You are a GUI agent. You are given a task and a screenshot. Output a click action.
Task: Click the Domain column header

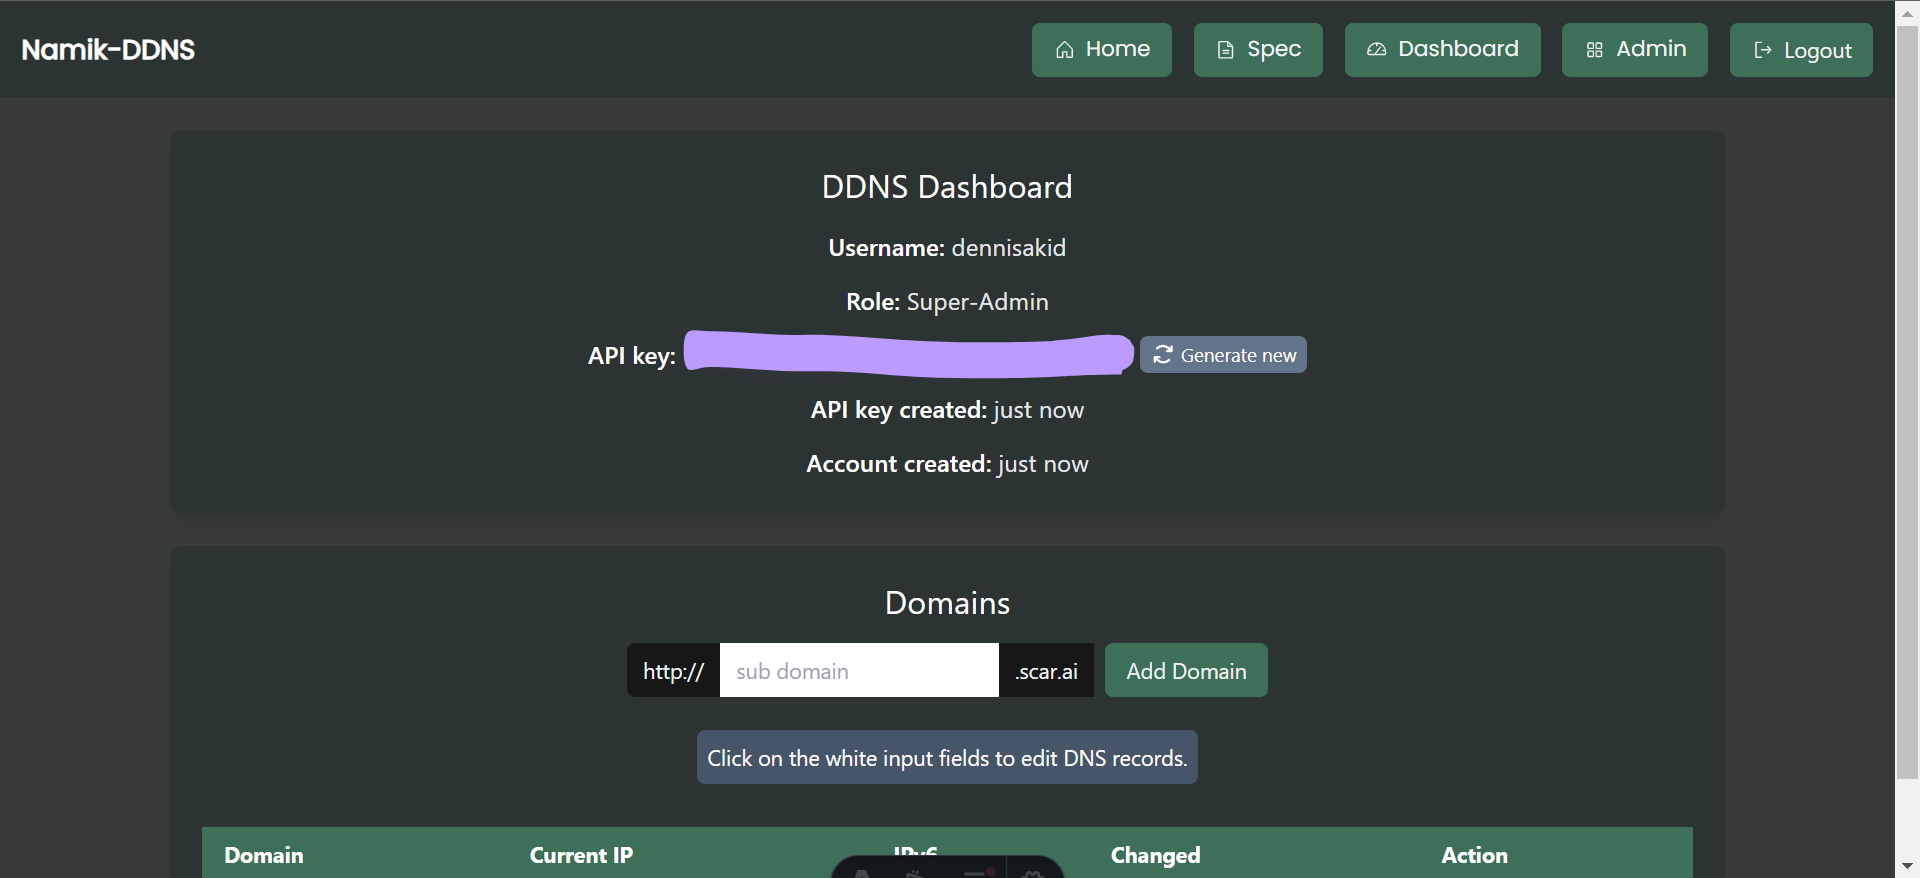click(264, 855)
